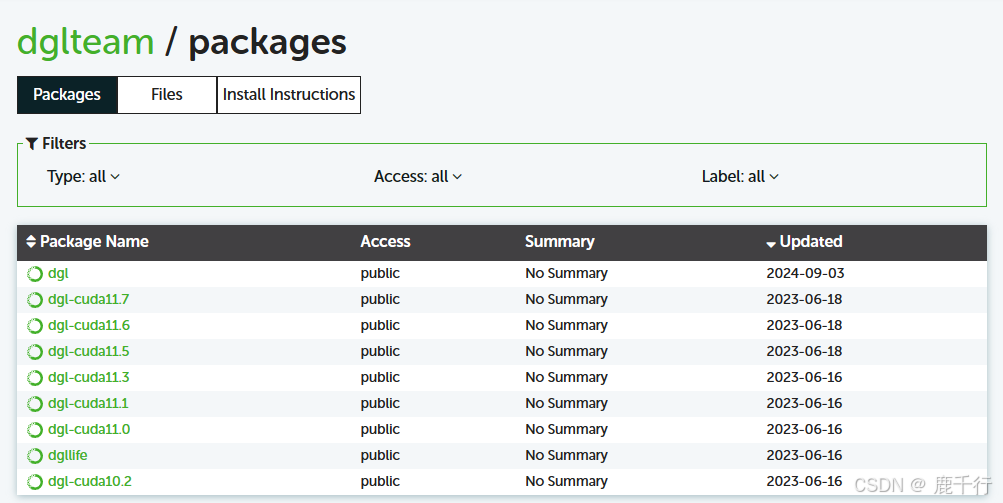This screenshot has height=503, width=1003.
Task: Click the package icon for dgllife
Action: pos(35,456)
